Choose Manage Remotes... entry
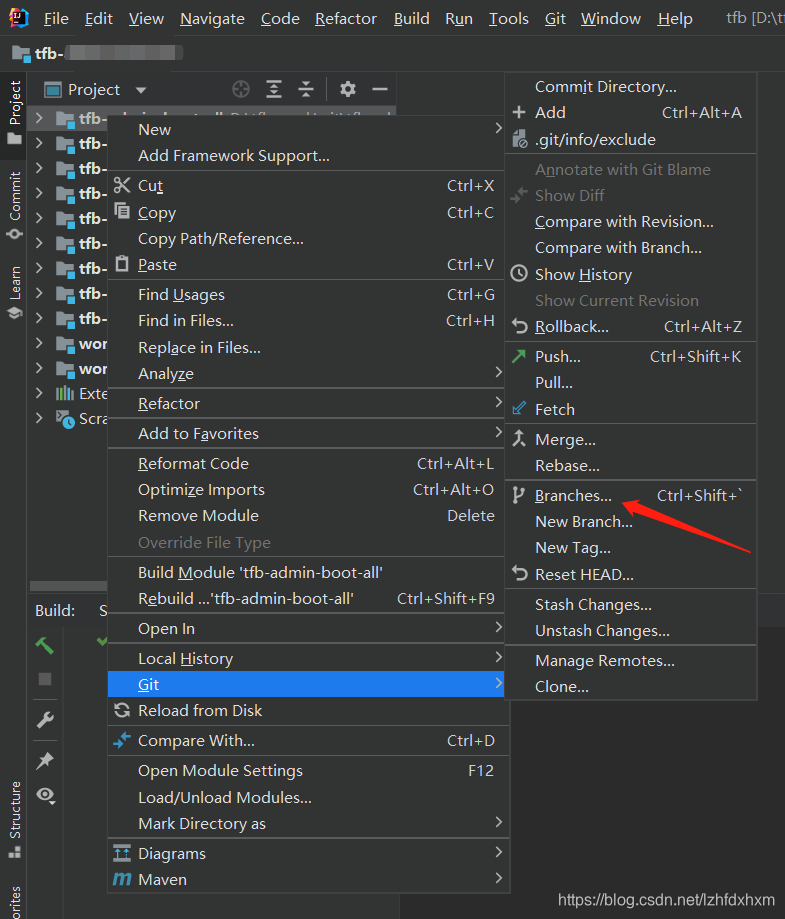This screenshot has height=919, width=785. click(x=631, y=661)
